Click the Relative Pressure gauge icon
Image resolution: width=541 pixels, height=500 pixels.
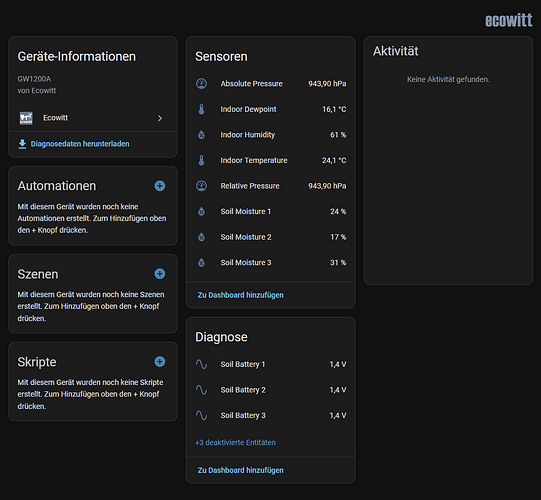[x=201, y=186]
